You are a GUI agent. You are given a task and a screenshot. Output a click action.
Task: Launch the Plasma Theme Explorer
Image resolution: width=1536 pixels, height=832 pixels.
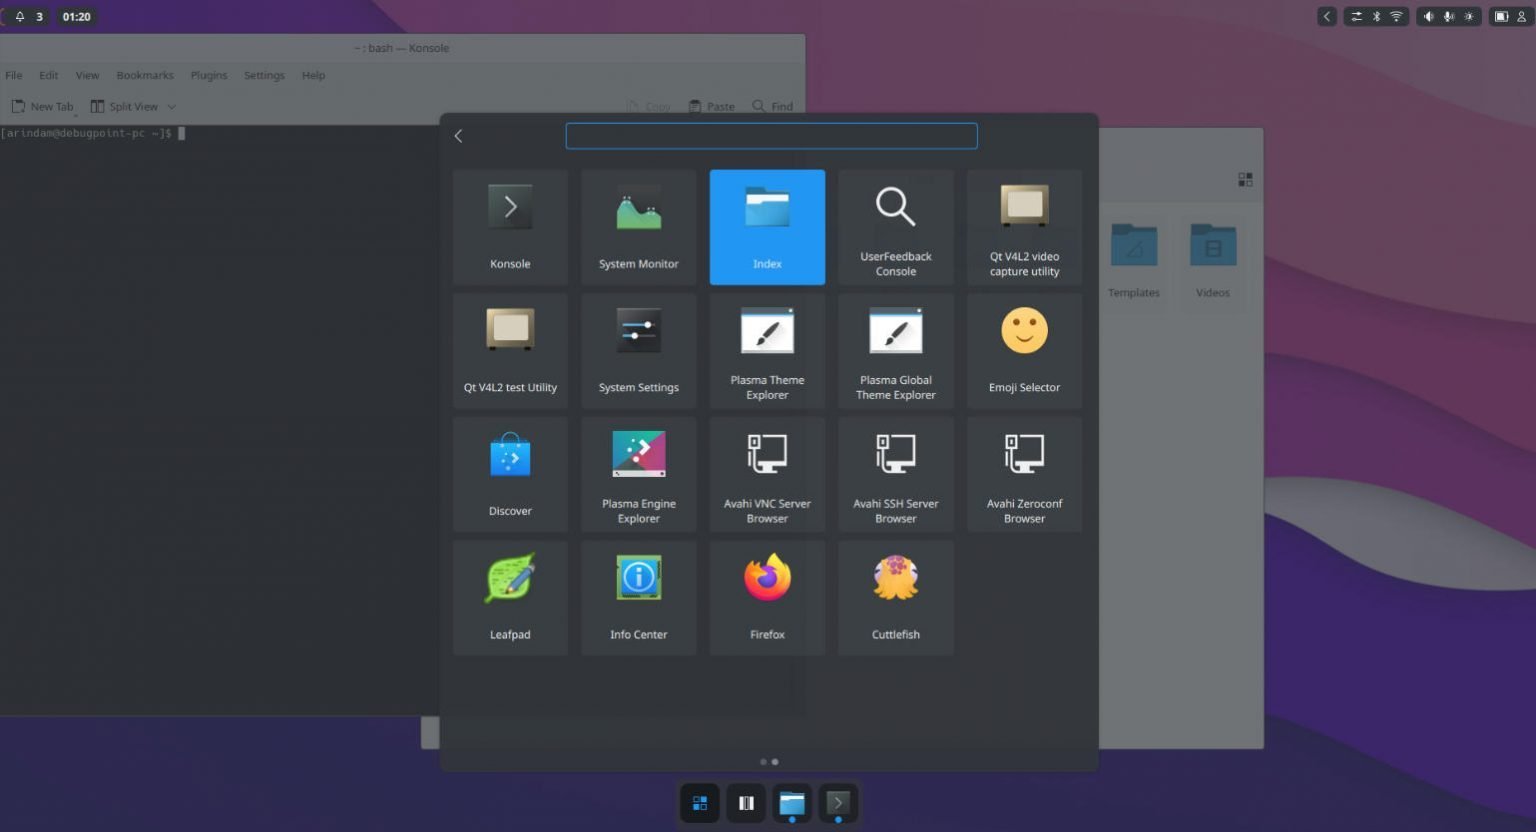coord(767,349)
